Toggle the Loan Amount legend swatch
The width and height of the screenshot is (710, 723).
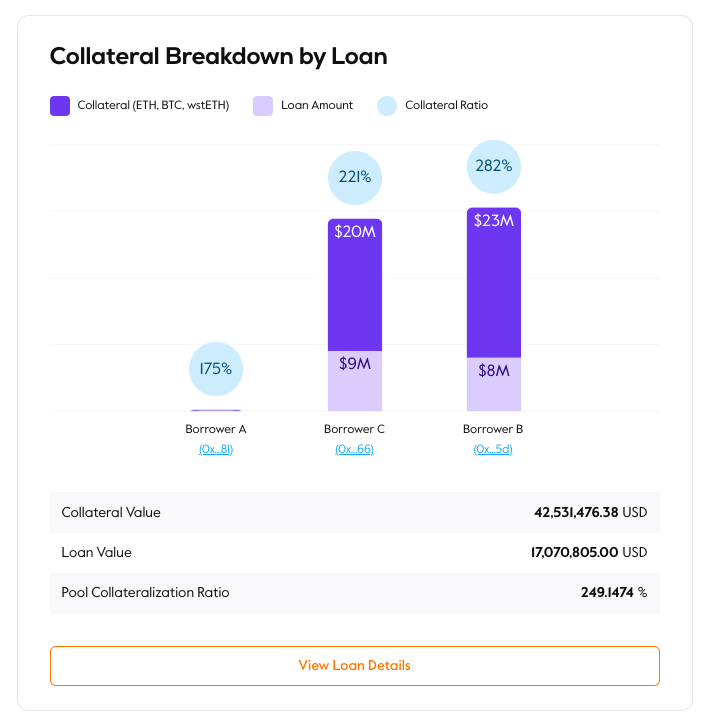[263, 106]
